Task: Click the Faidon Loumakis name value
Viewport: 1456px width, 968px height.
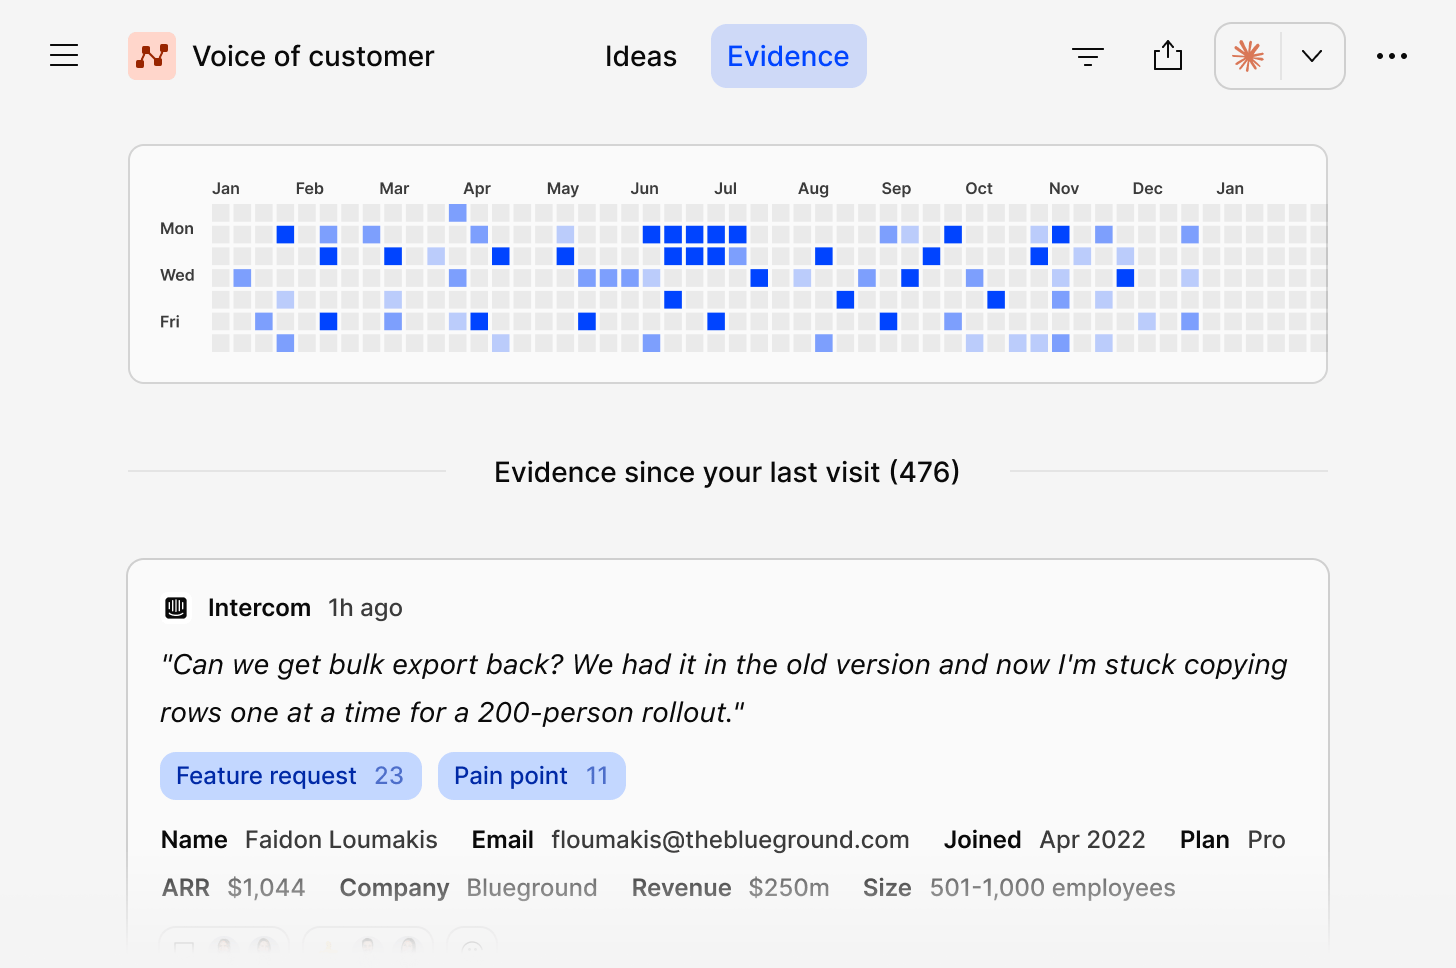Action: coord(342,840)
